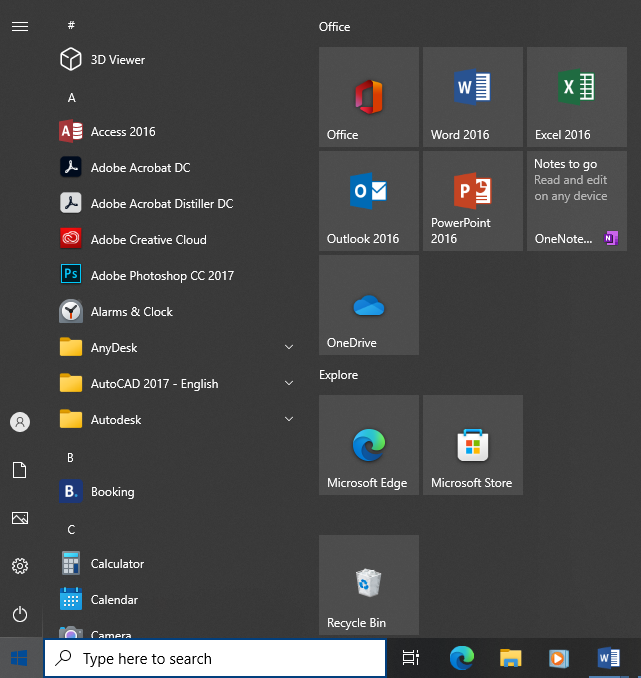Expand the Autodesk folder chevron
Screen dimensions: 641x678
289,419
